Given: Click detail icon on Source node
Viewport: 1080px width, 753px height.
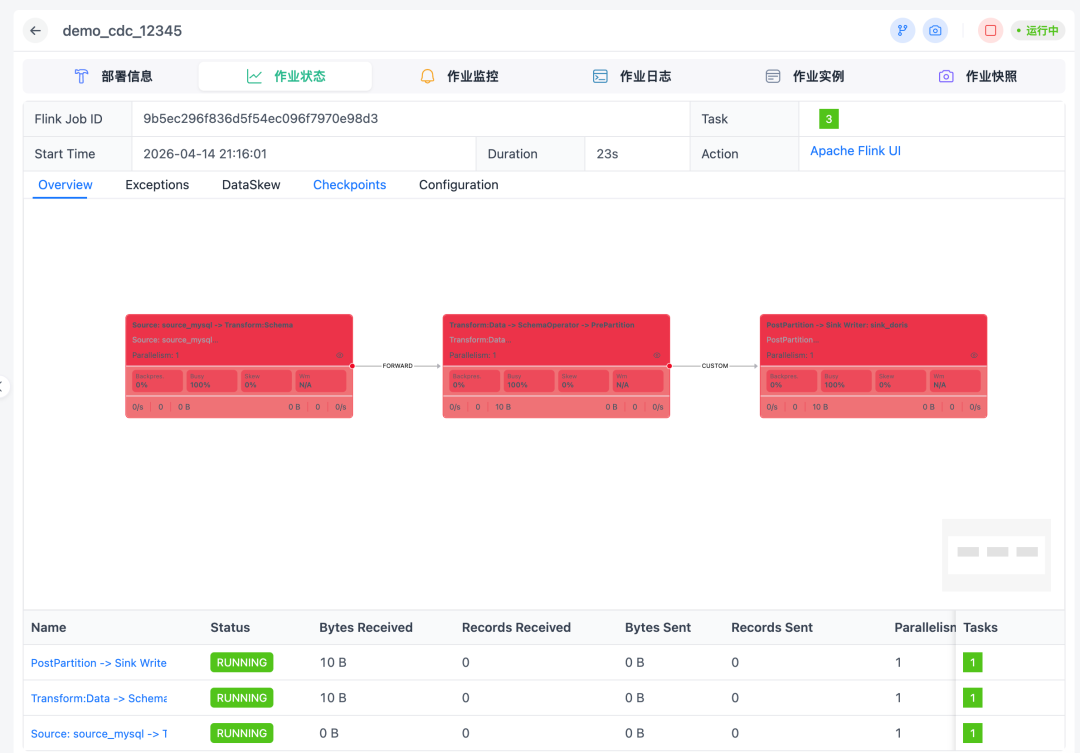Looking at the screenshot, I should tap(340, 355).
